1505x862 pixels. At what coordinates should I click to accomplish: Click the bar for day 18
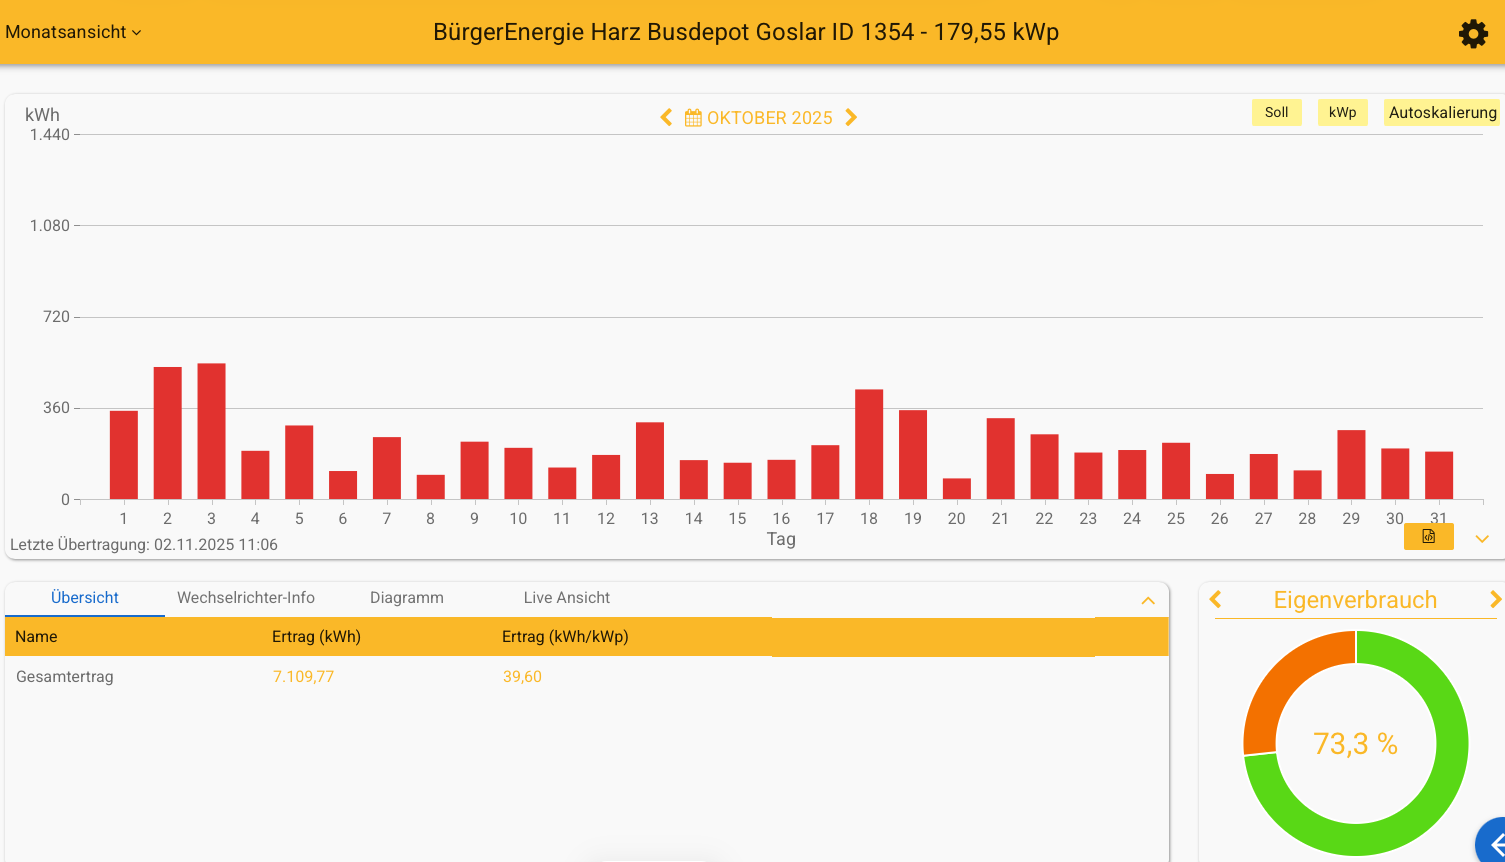pos(869,445)
